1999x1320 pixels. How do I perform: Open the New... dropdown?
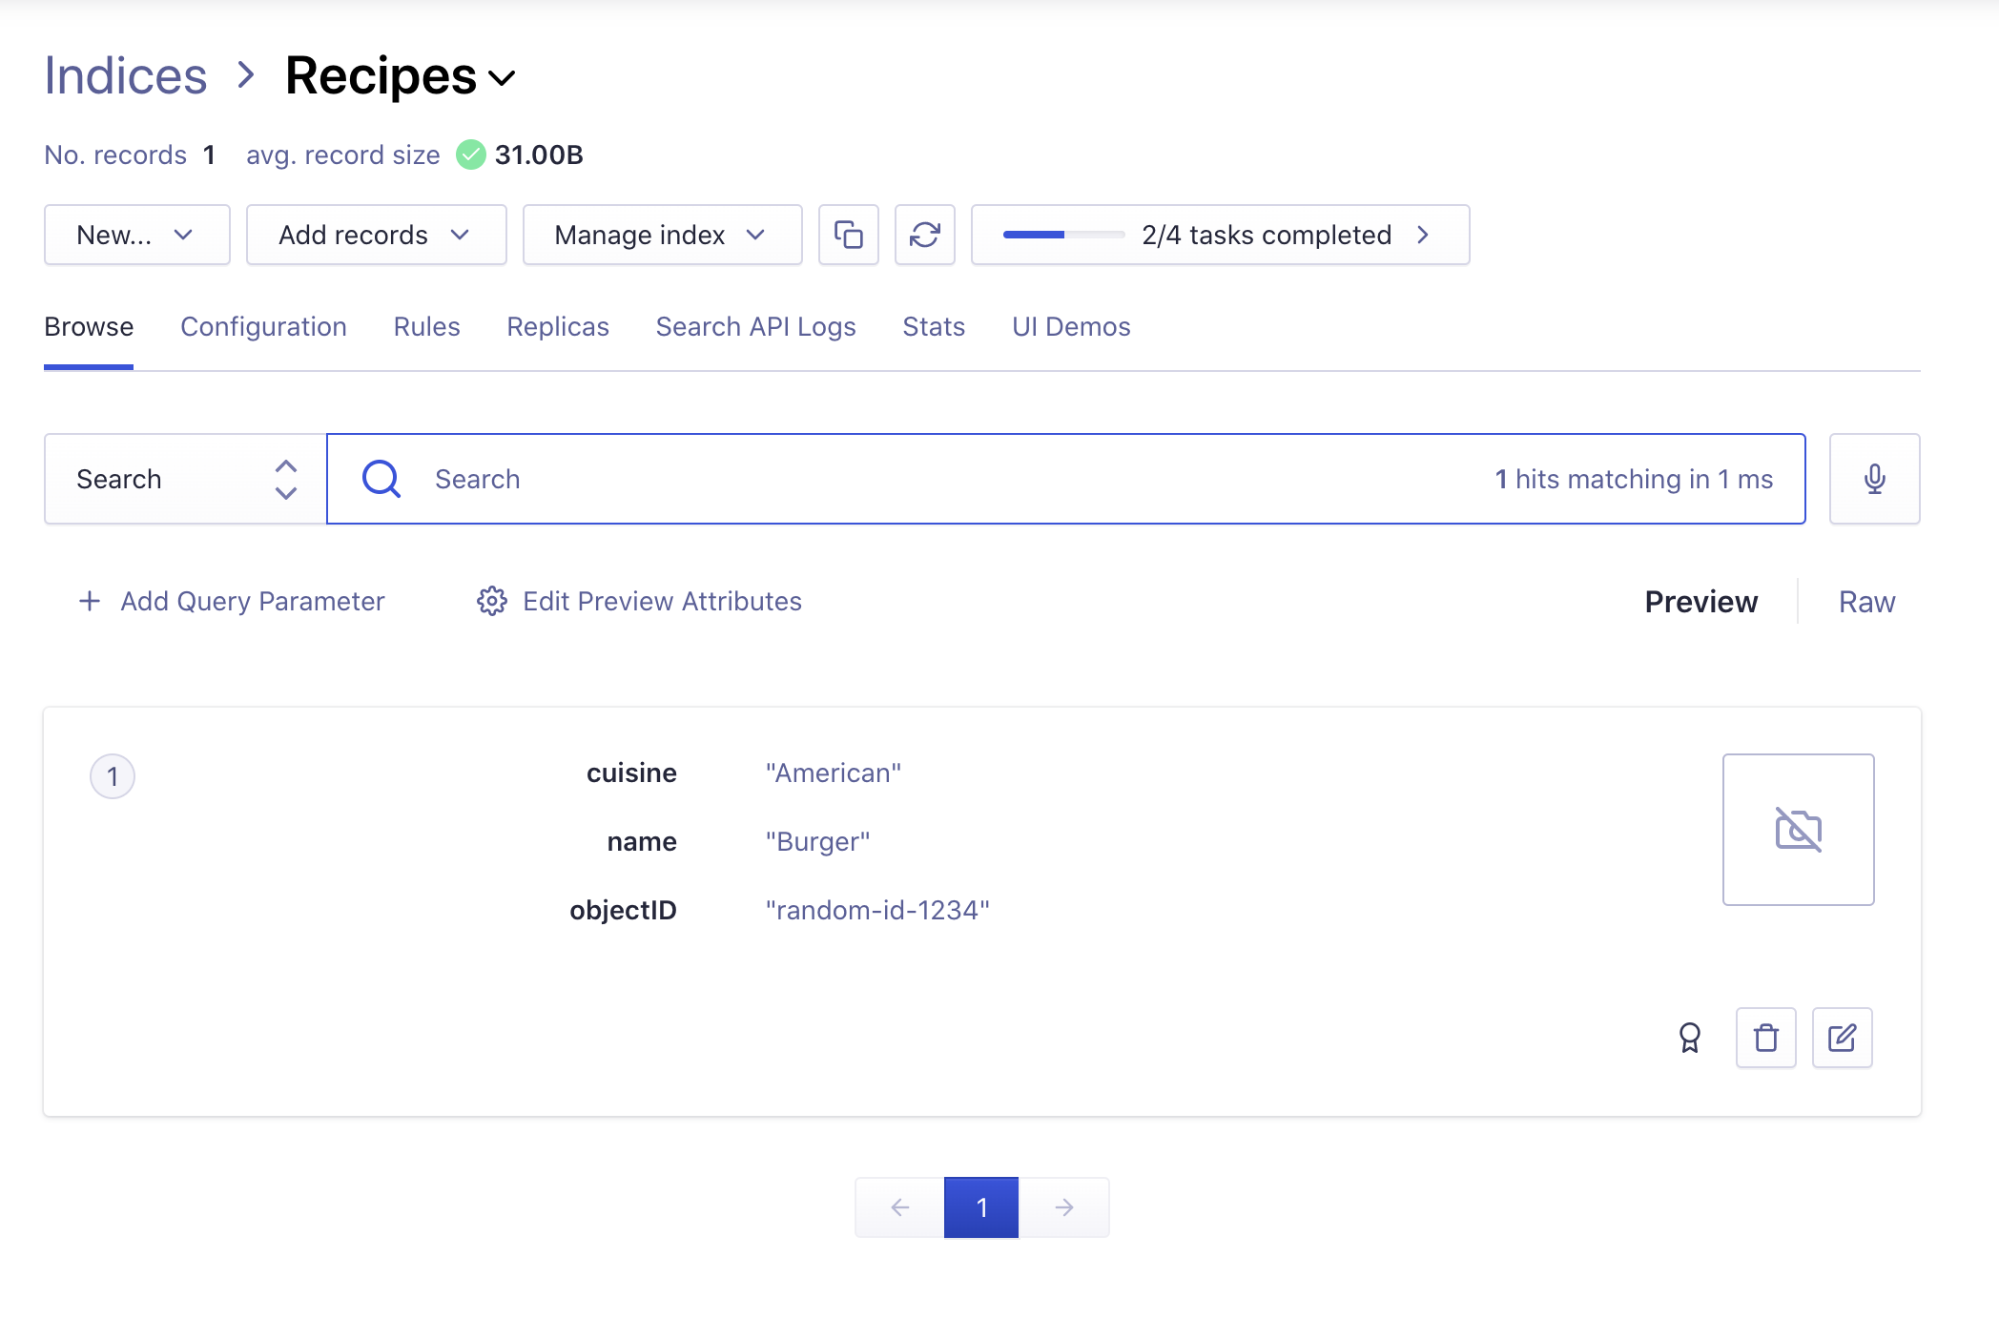137,235
